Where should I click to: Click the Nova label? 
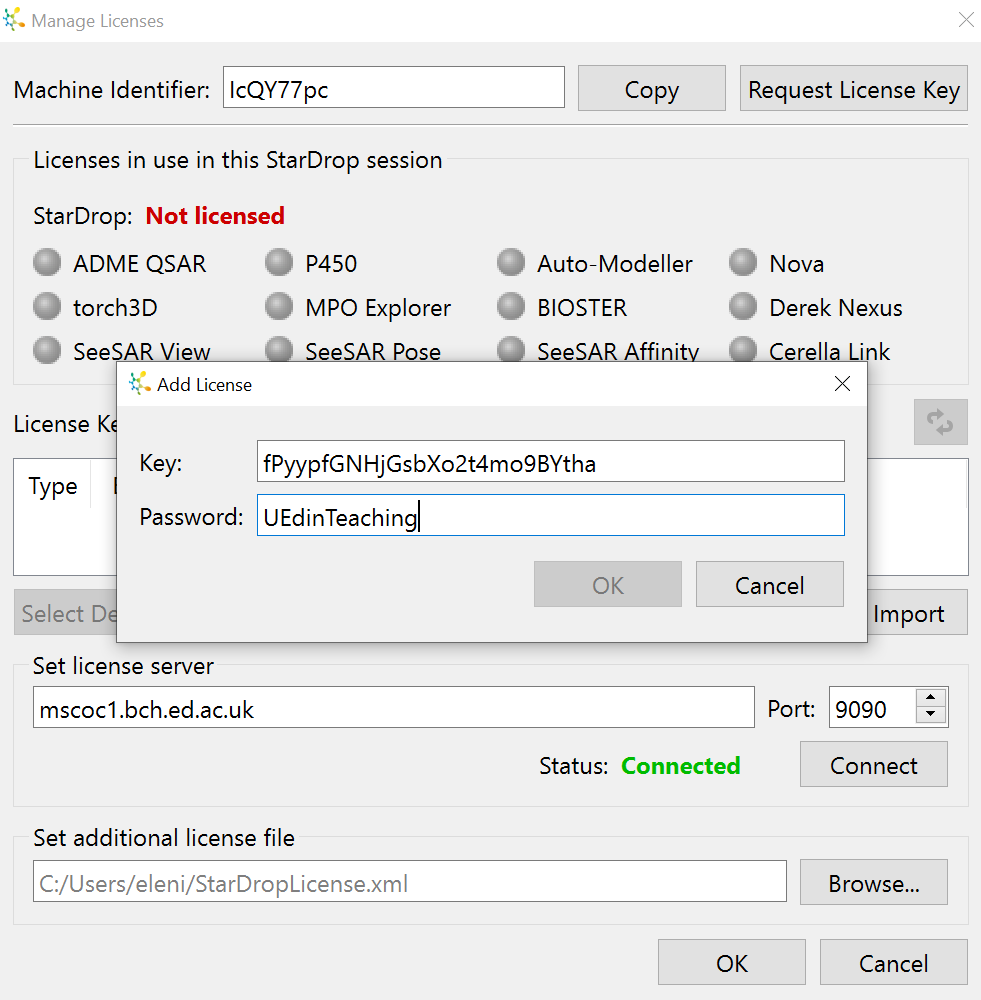[x=797, y=263]
